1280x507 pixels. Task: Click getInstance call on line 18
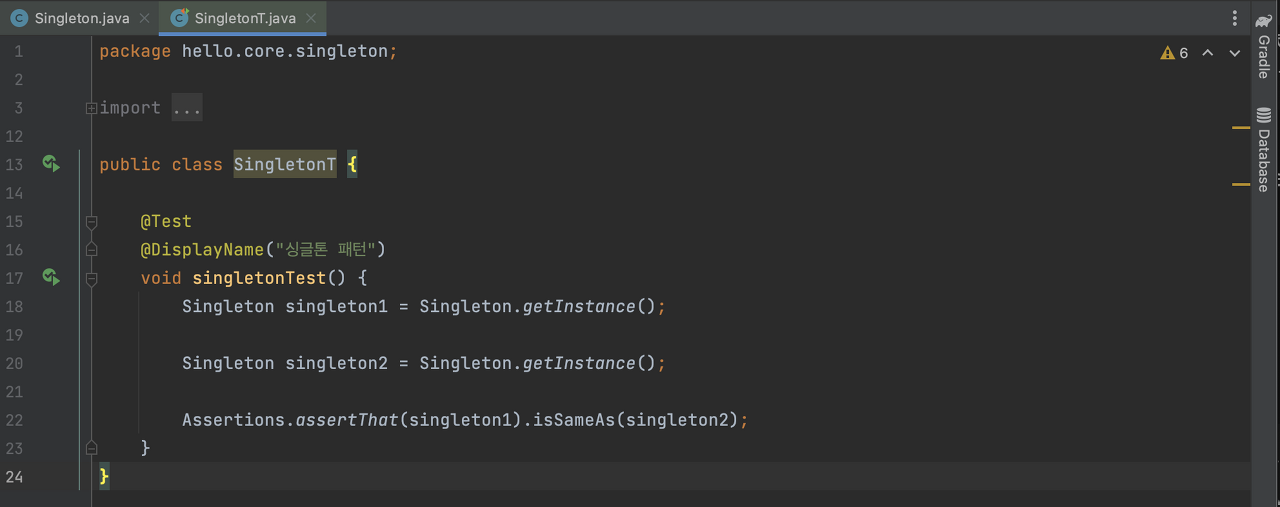coord(579,306)
